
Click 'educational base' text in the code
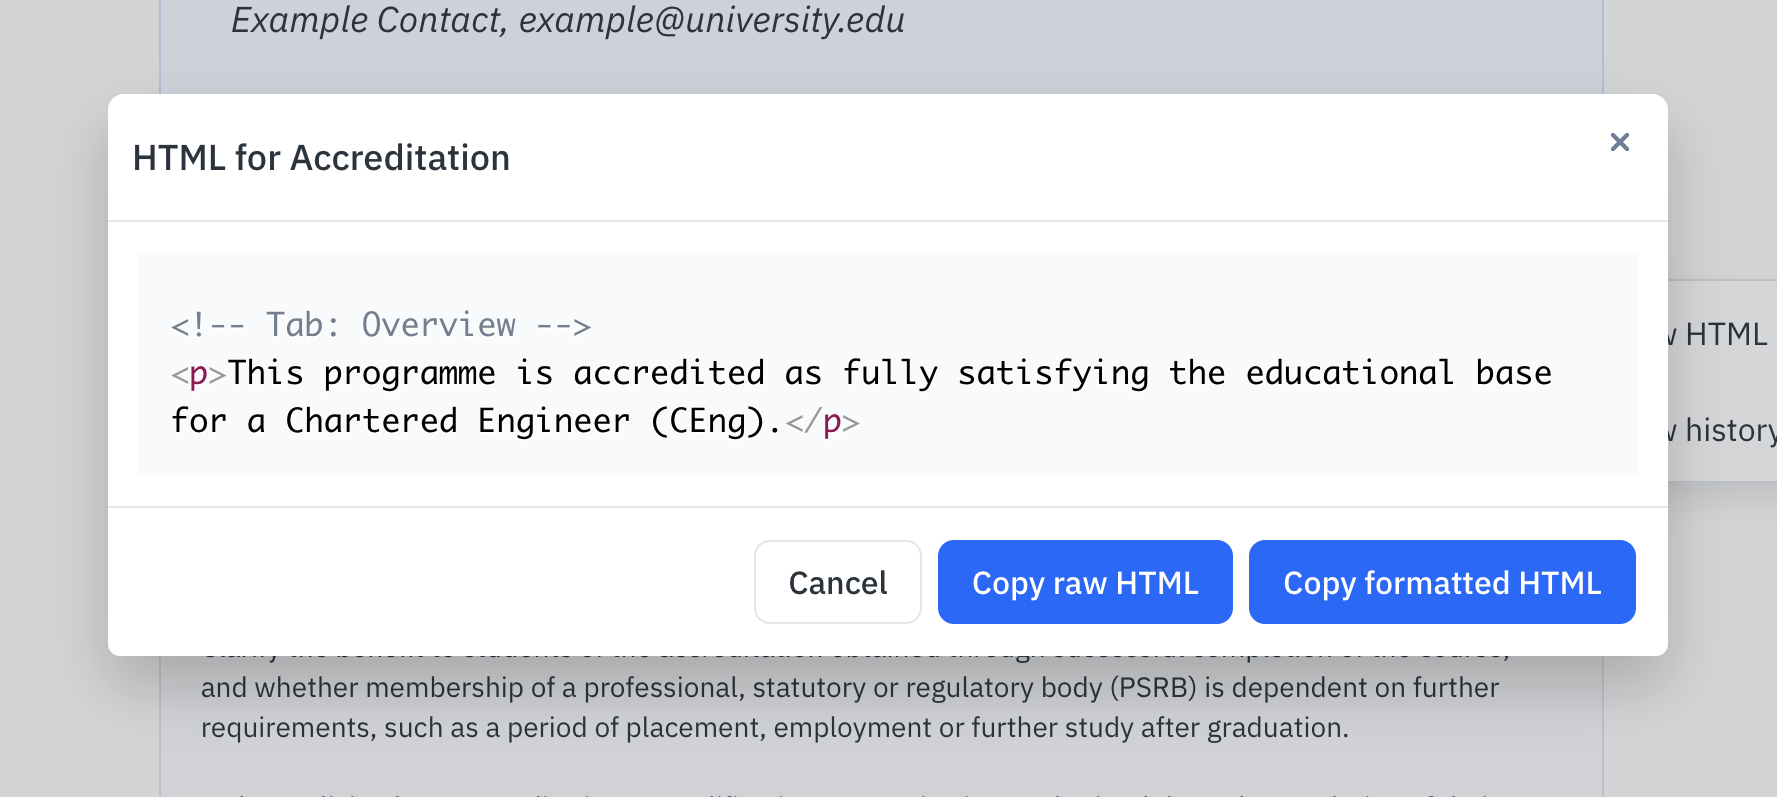point(1398,373)
